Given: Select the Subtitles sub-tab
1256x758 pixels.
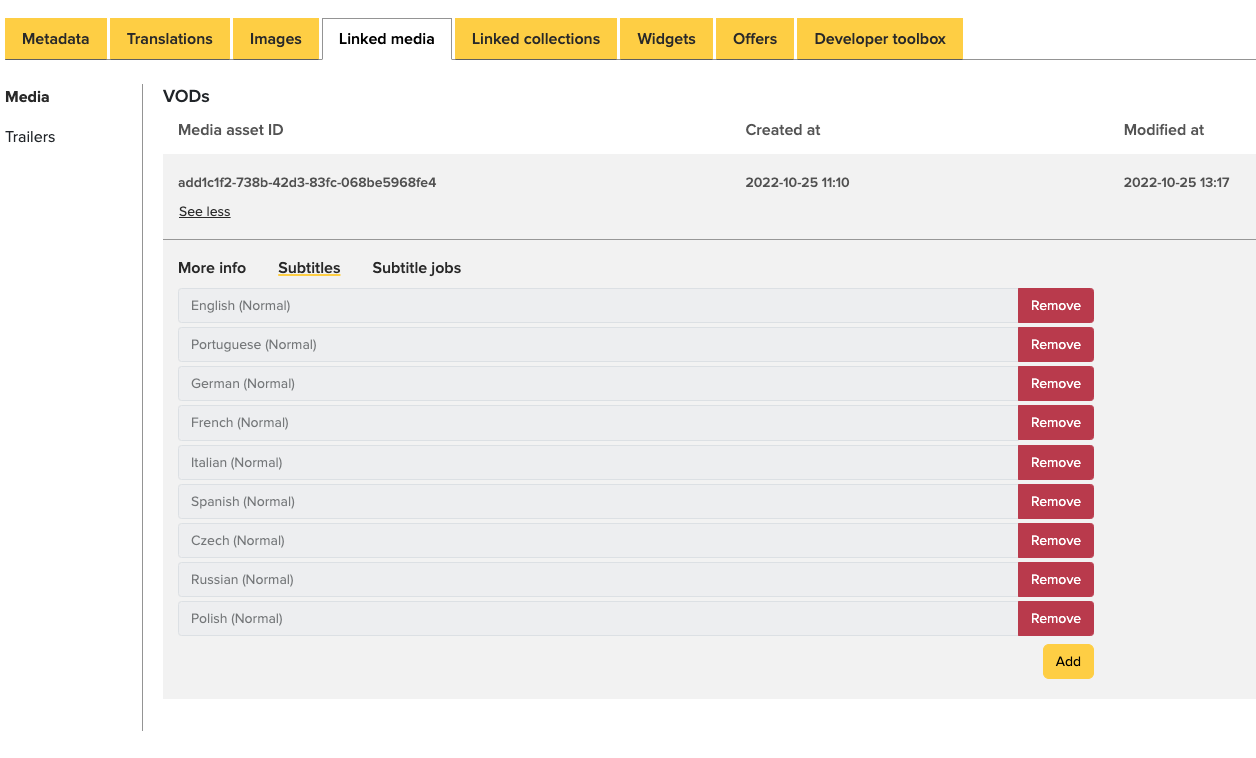Looking at the screenshot, I should point(309,268).
